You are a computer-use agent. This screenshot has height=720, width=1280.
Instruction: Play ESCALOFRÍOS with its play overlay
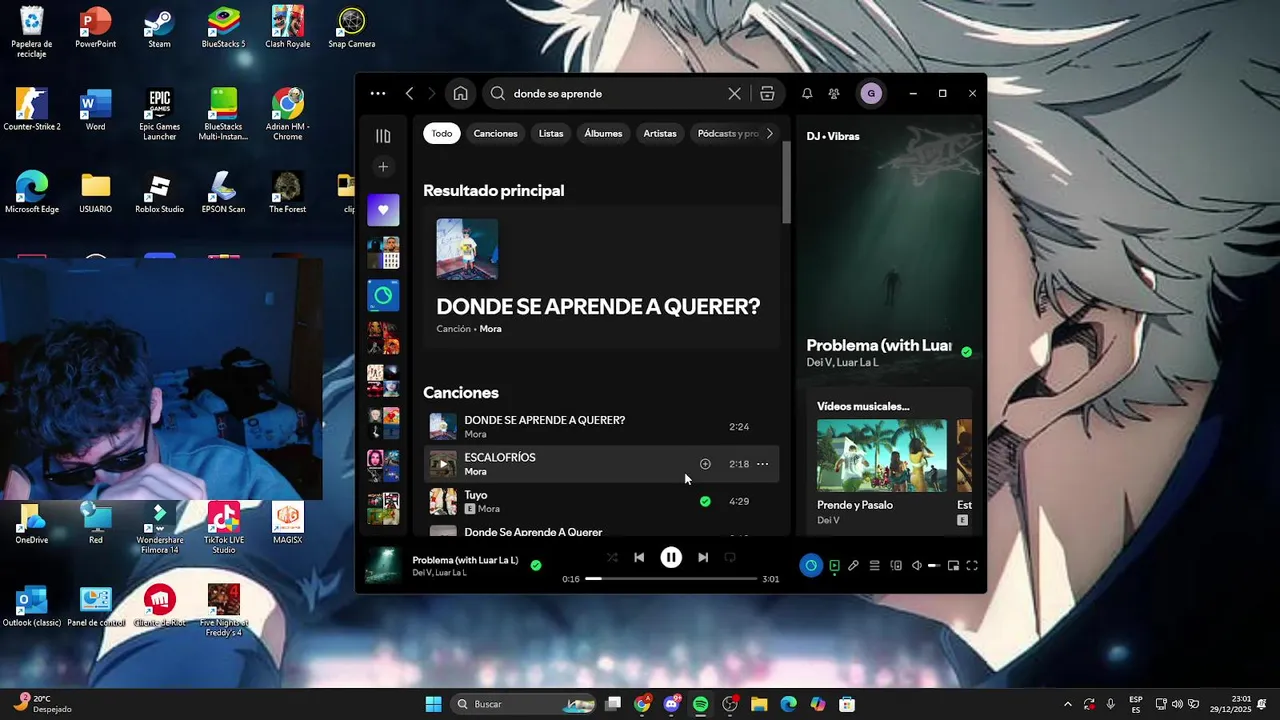pyautogui.click(x=443, y=464)
